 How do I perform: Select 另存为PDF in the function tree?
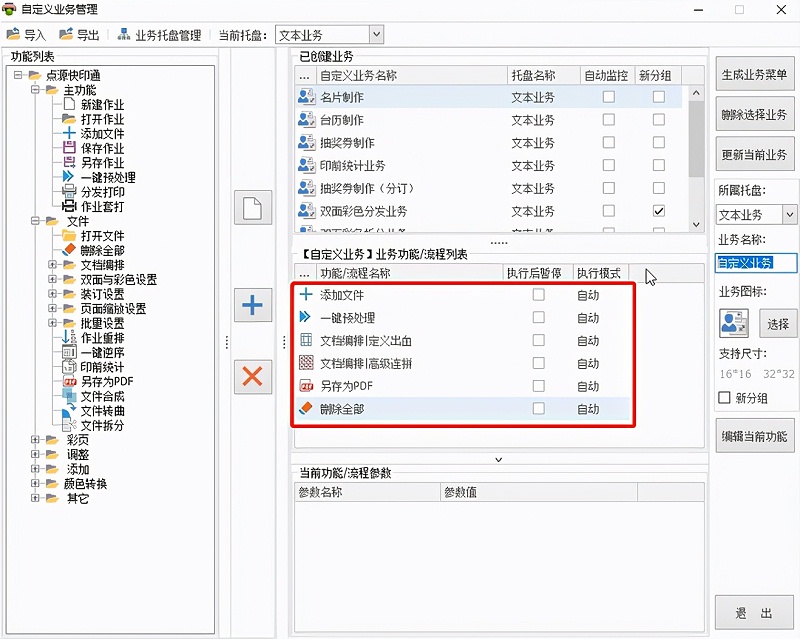click(107, 382)
